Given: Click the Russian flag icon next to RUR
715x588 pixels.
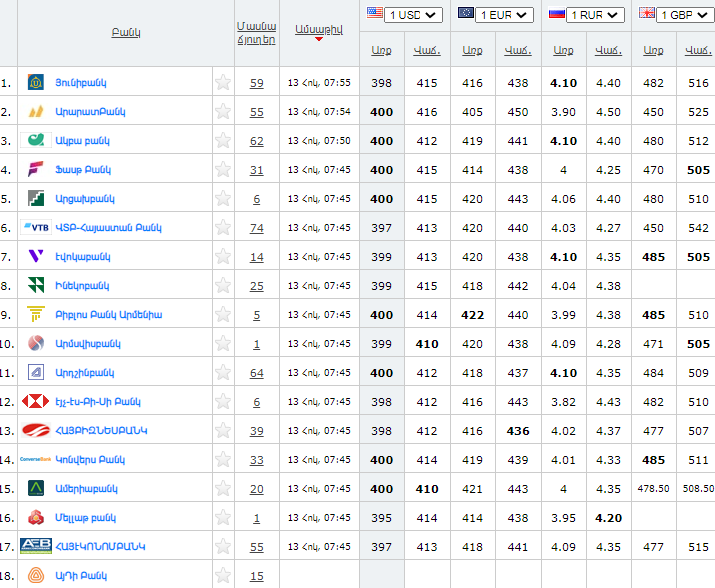Looking at the screenshot, I should [557, 12].
